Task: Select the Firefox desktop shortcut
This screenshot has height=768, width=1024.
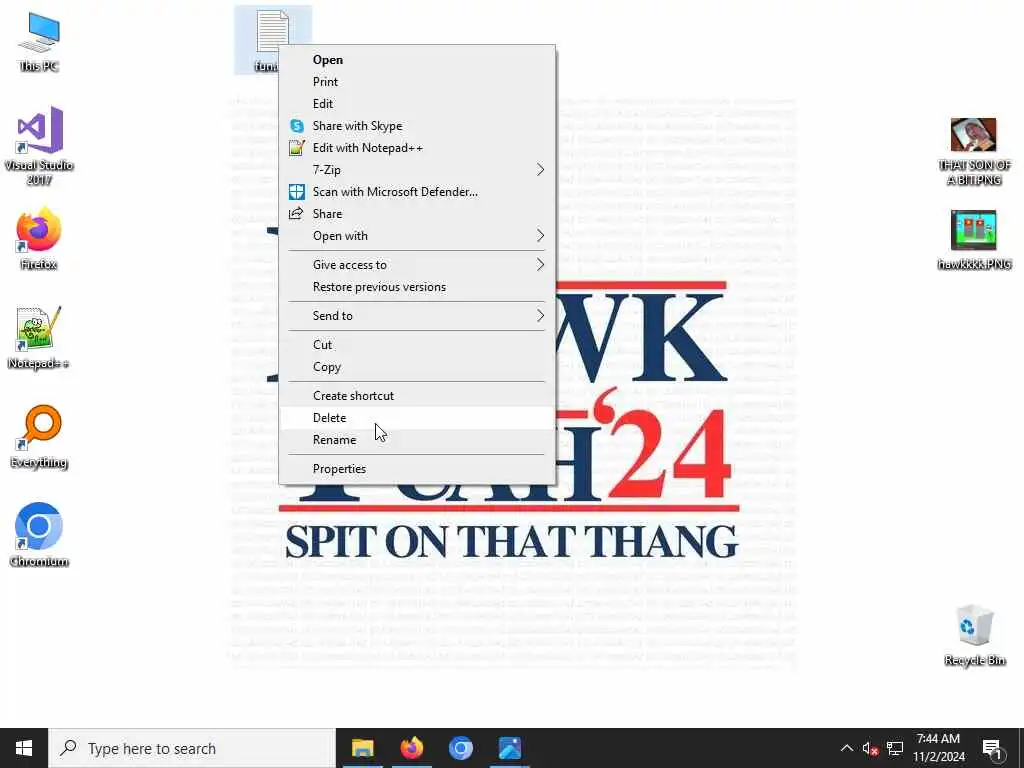Action: tap(39, 238)
